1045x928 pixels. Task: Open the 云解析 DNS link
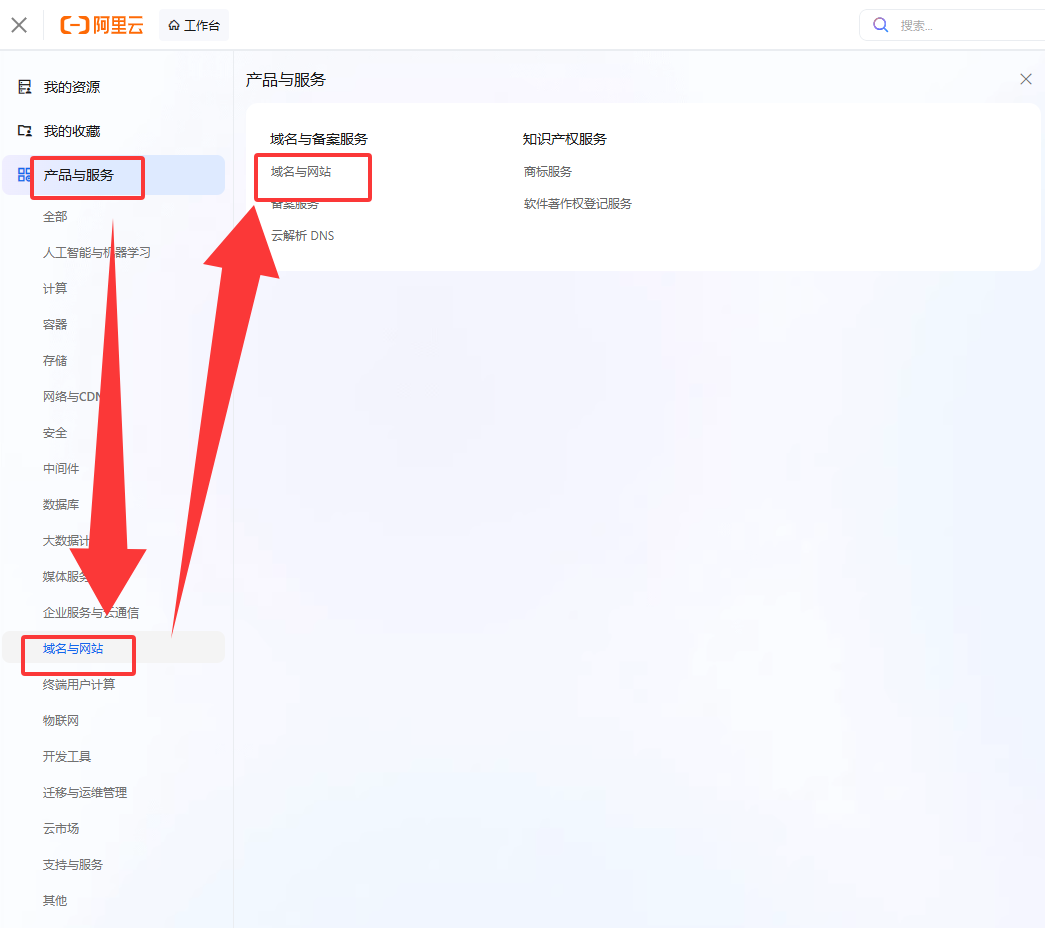(x=302, y=236)
